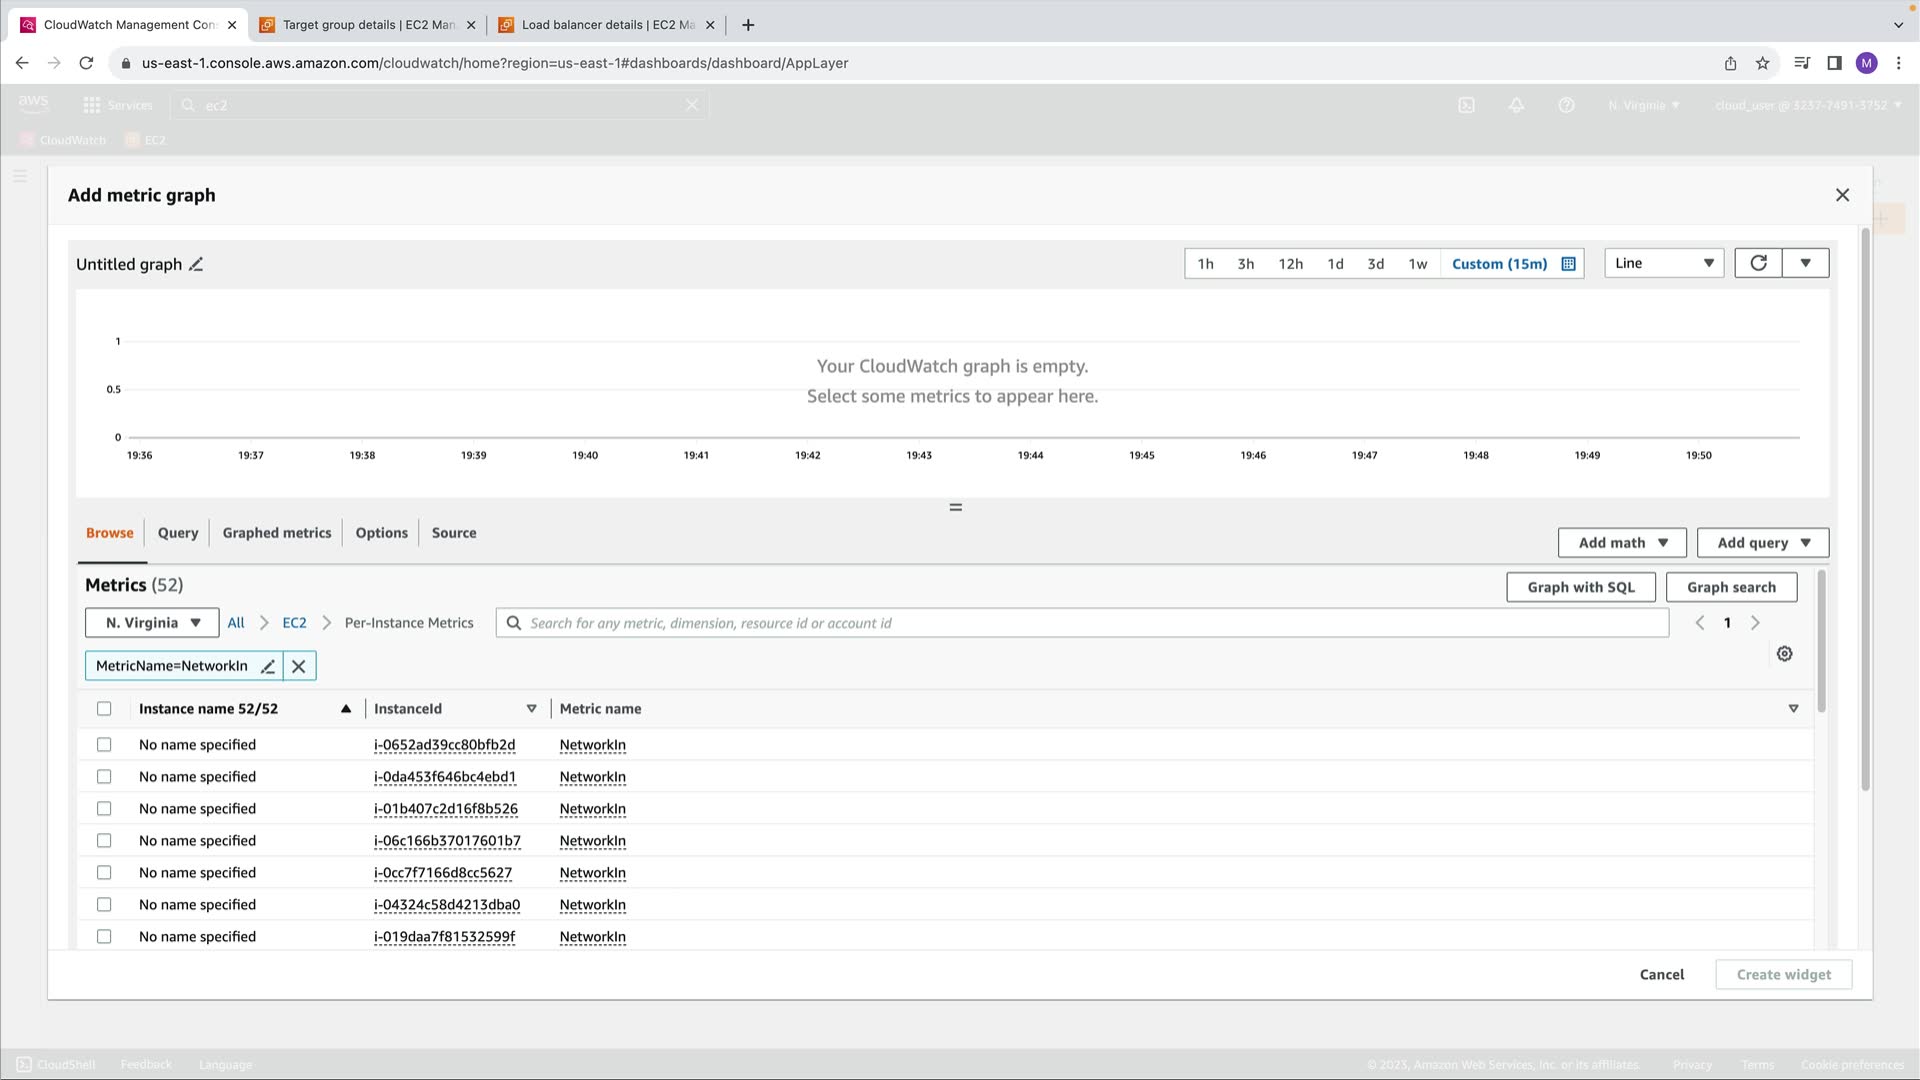Check the box for instance i-06c166b37017601b7
This screenshot has height=1080, width=1920.
coord(104,841)
